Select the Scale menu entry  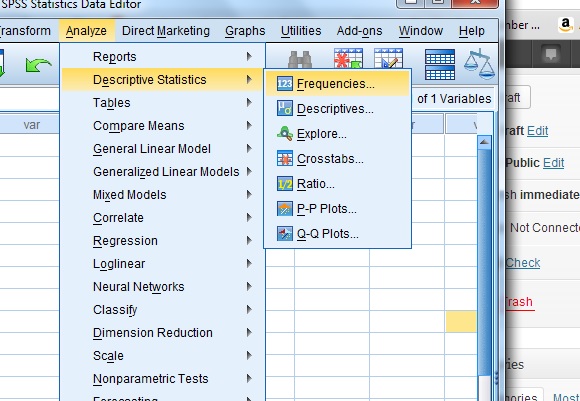coord(163,355)
